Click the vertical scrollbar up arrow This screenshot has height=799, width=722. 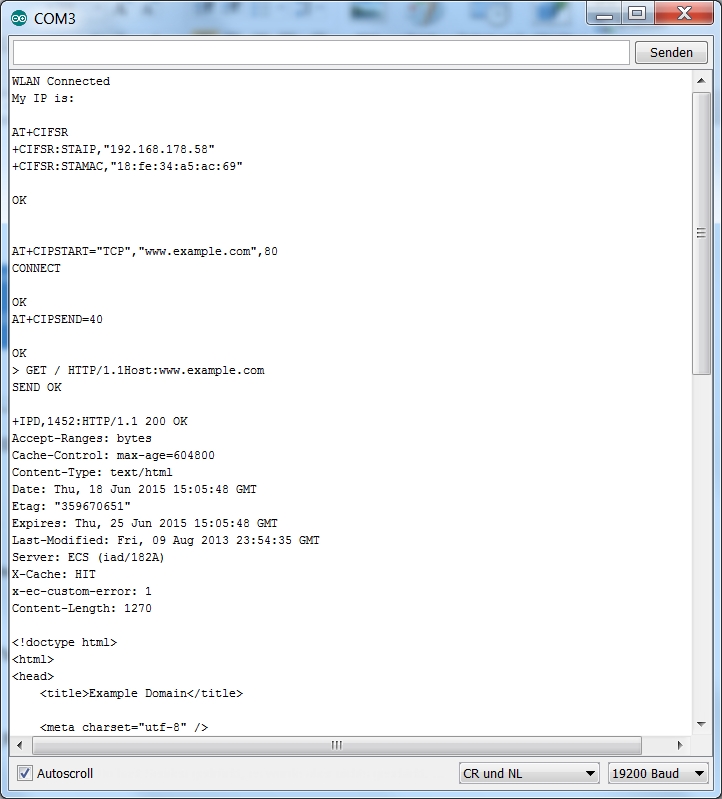pyautogui.click(x=701, y=81)
